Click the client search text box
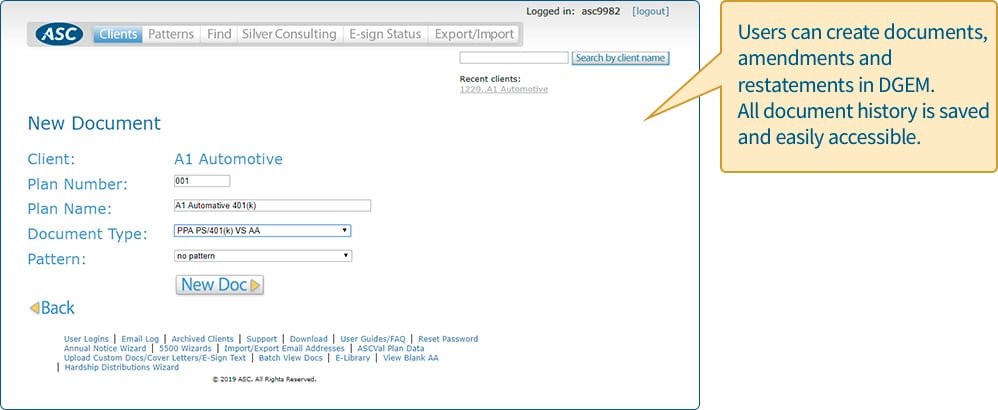Screen dimensions: 998x410 [513, 58]
